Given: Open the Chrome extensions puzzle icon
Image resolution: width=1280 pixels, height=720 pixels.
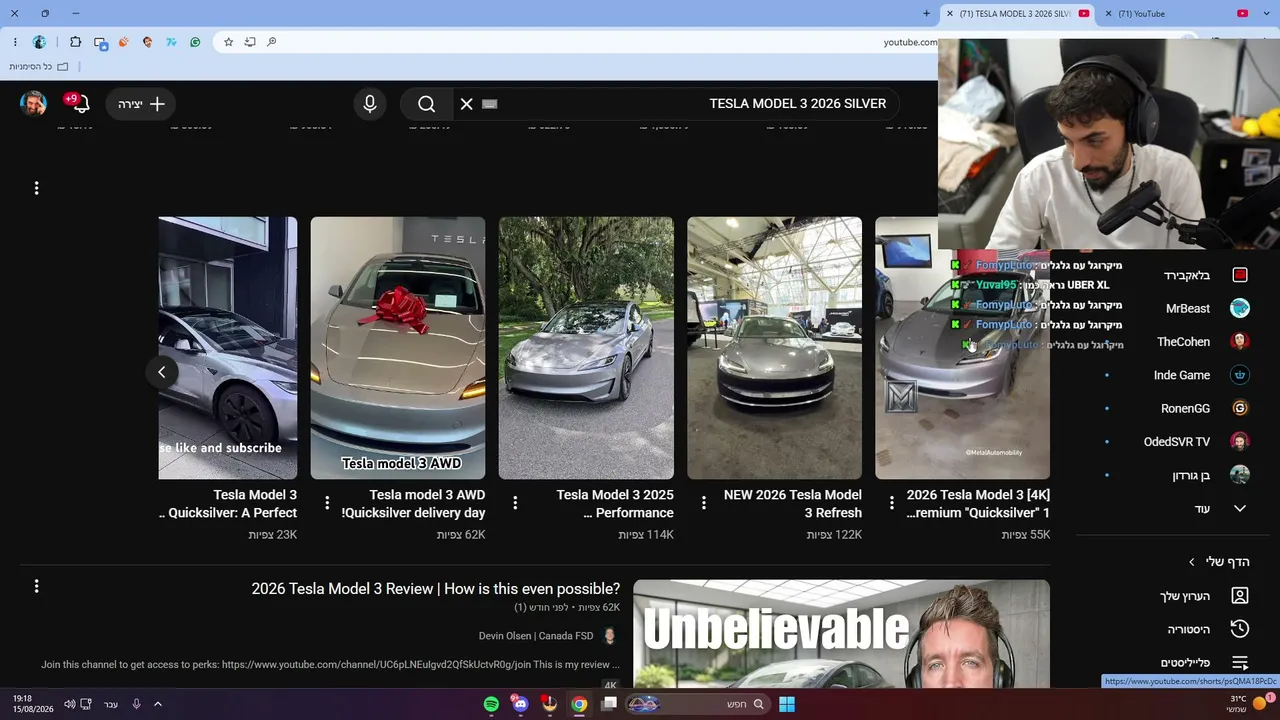Looking at the screenshot, I should (x=75, y=42).
